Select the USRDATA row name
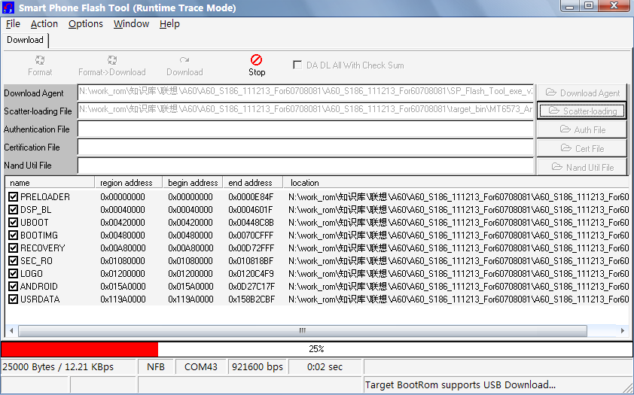Image resolution: width=634 pixels, height=395 pixels. click(x=40, y=300)
